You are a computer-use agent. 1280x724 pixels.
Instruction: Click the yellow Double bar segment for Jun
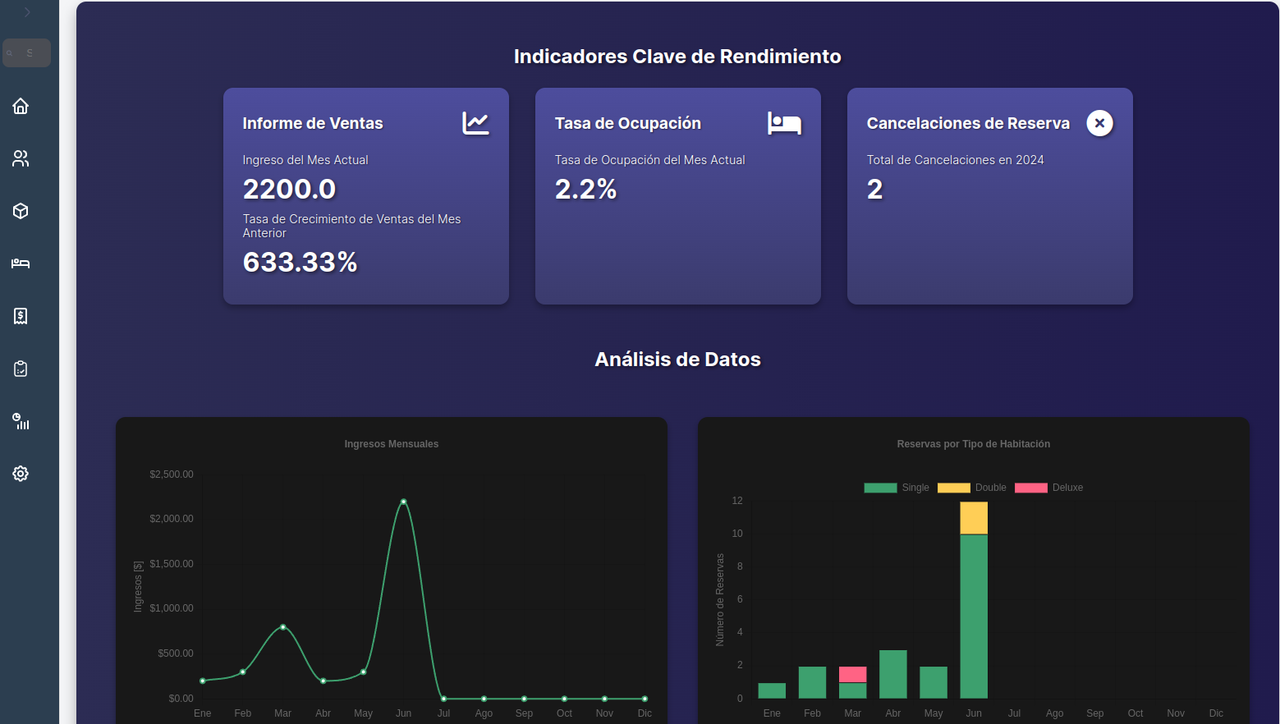tap(974, 518)
